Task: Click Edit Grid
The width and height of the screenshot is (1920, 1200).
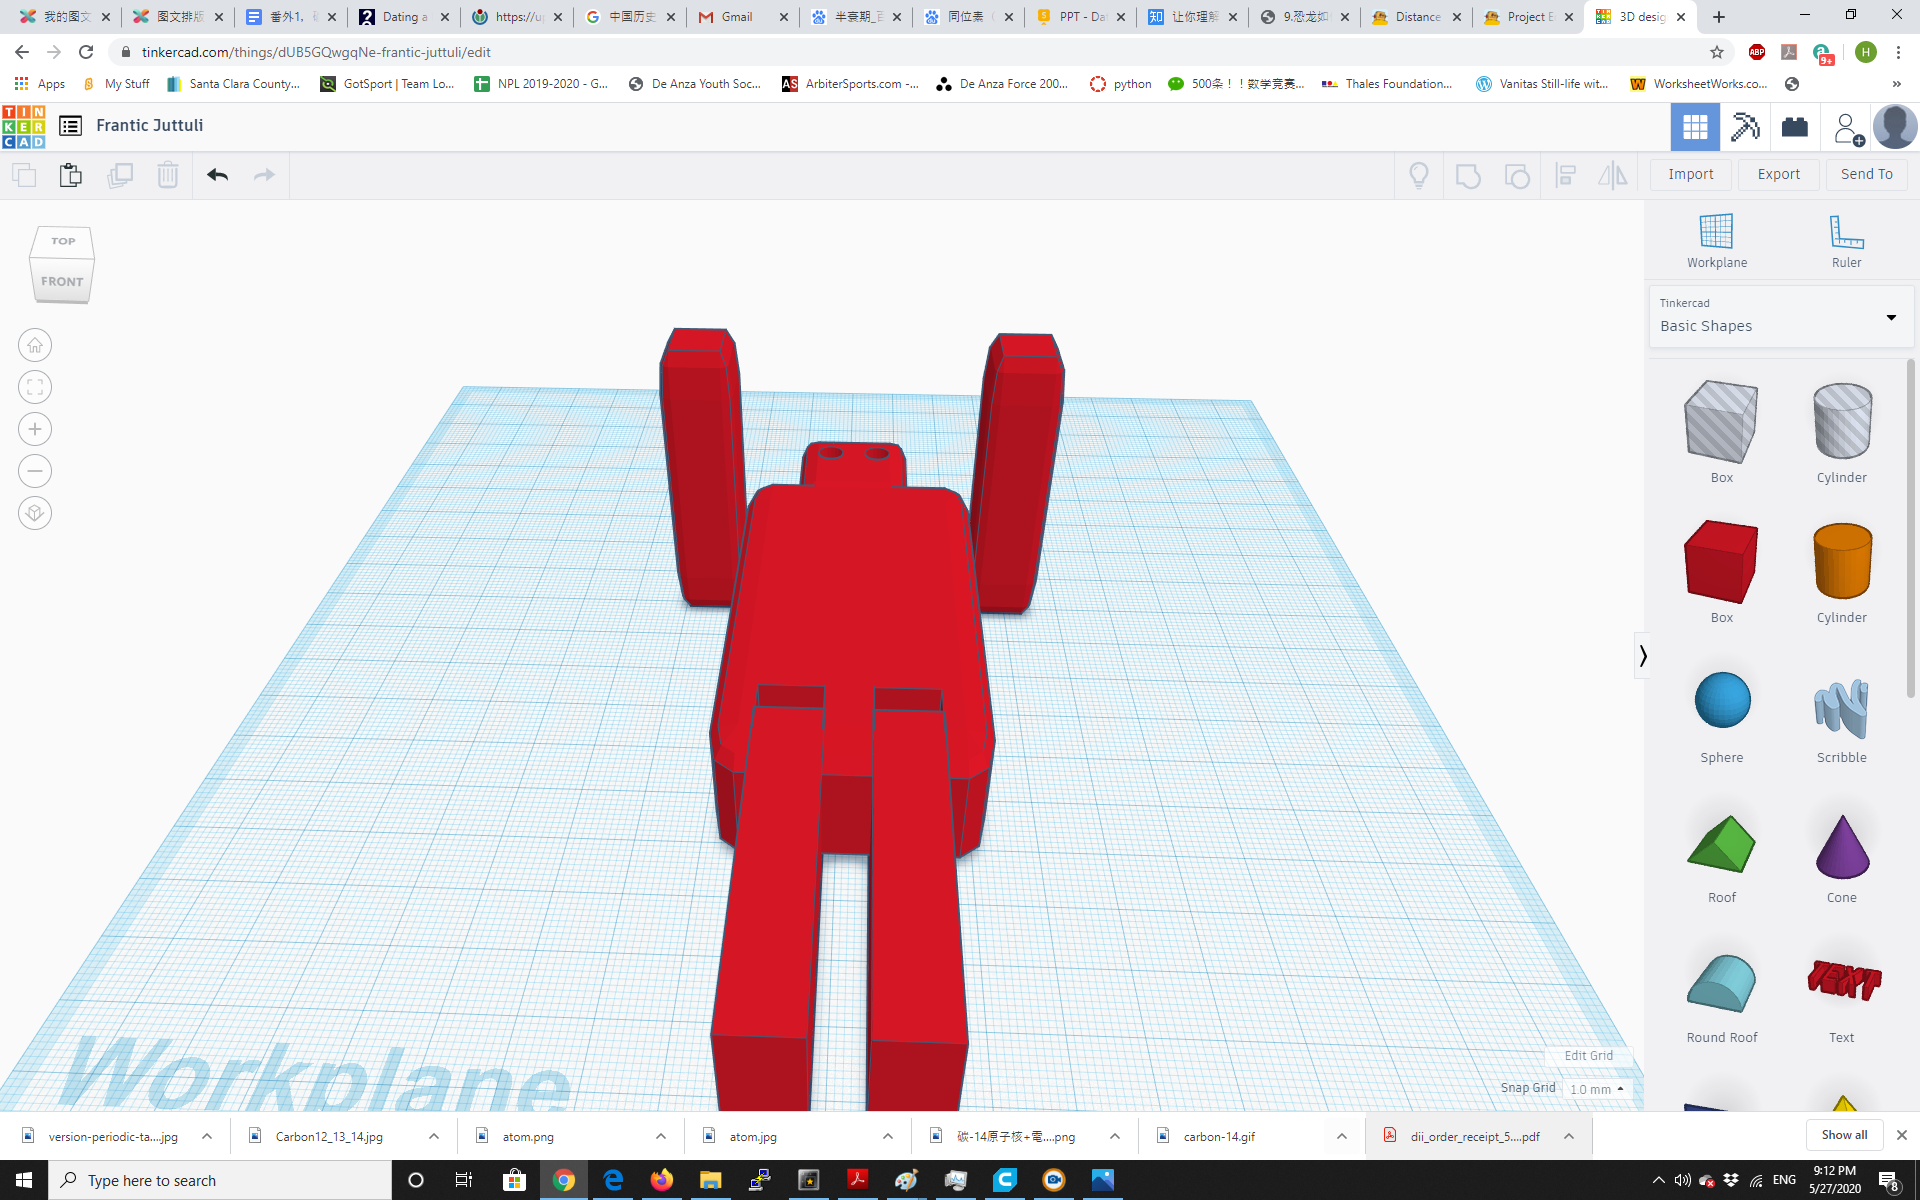Action: (x=1588, y=1055)
